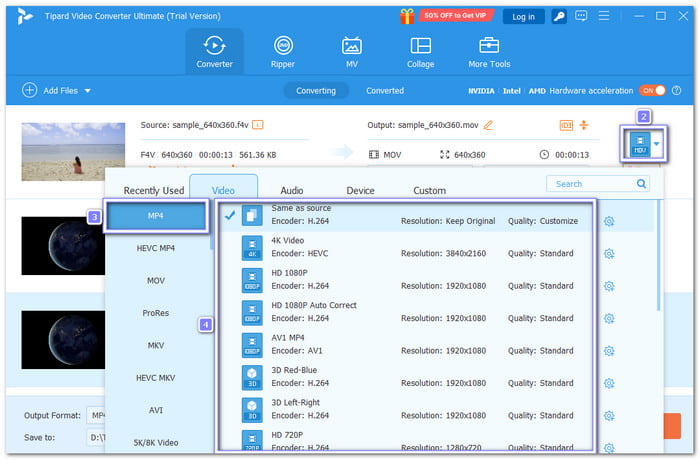700x460 pixels.
Task: Click the pencil icon to rename output
Action: coord(488,125)
